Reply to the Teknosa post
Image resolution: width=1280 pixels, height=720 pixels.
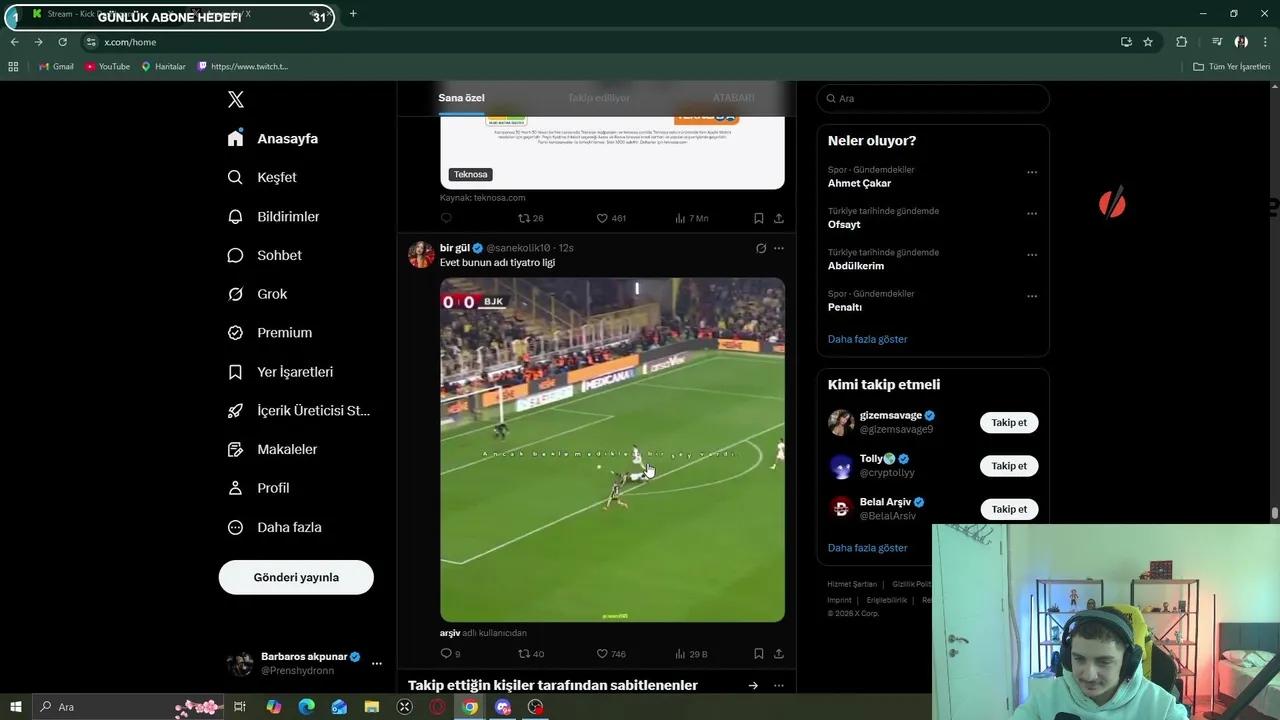point(446,218)
